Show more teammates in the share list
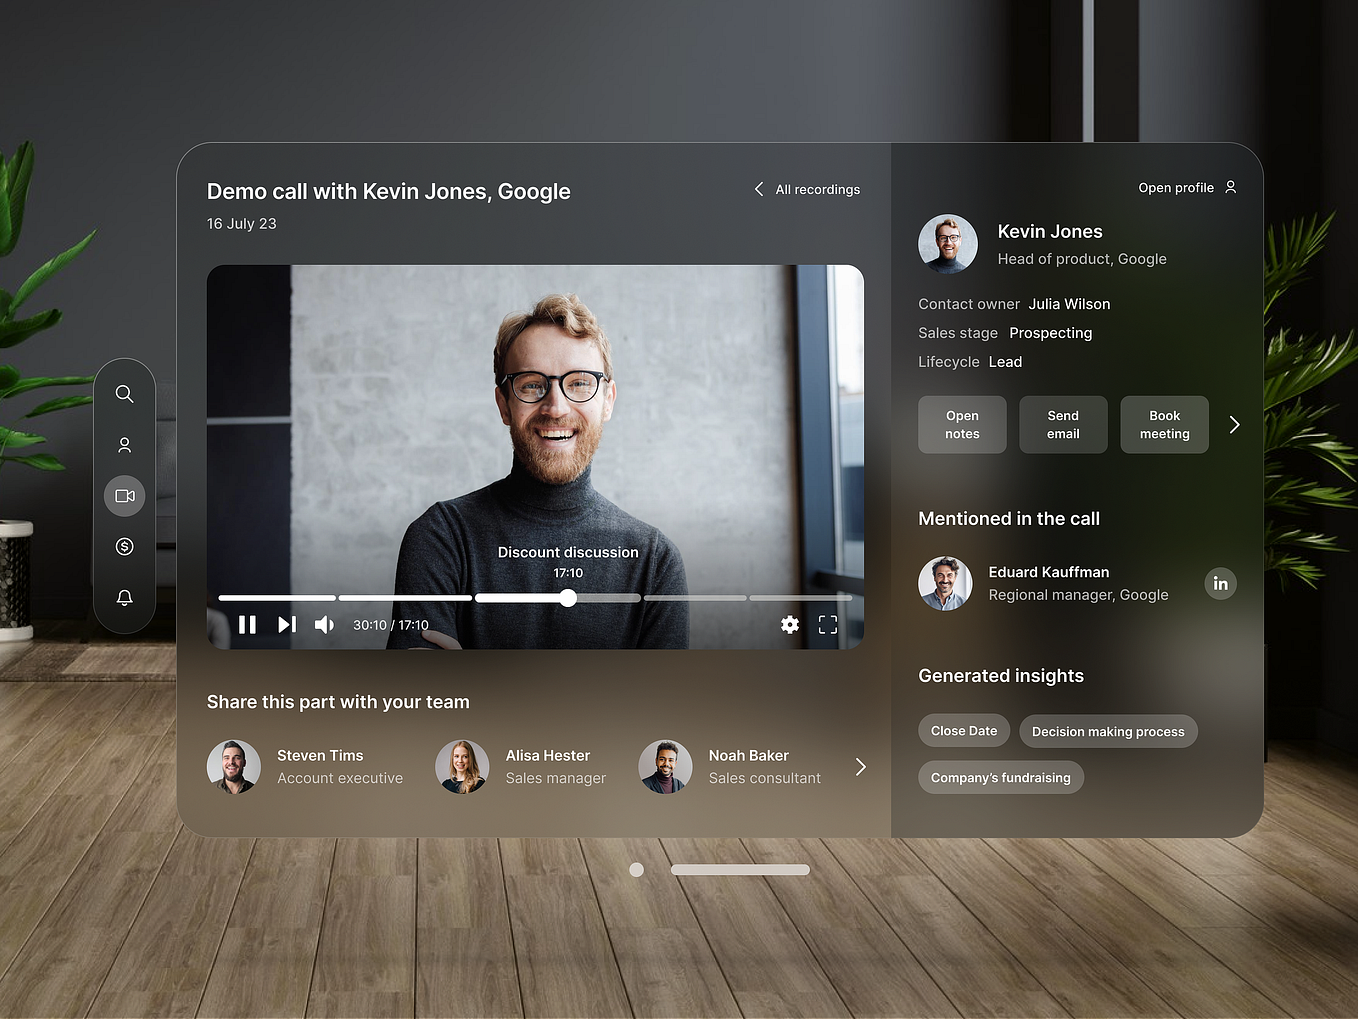 click(x=860, y=766)
